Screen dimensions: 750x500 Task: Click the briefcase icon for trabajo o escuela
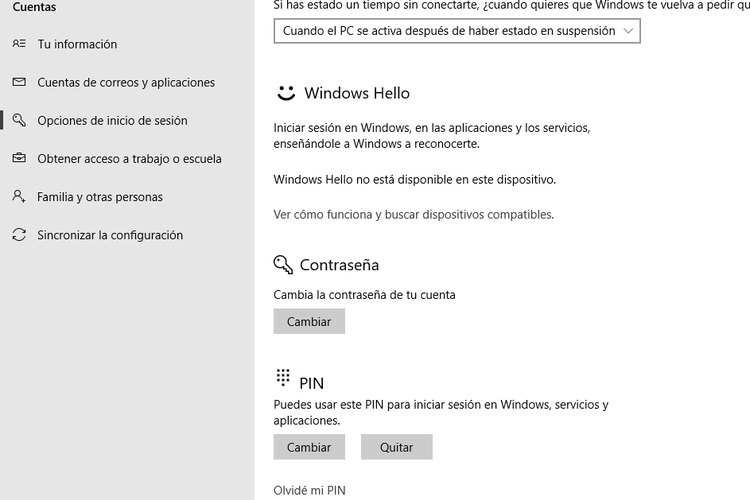tap(19, 158)
